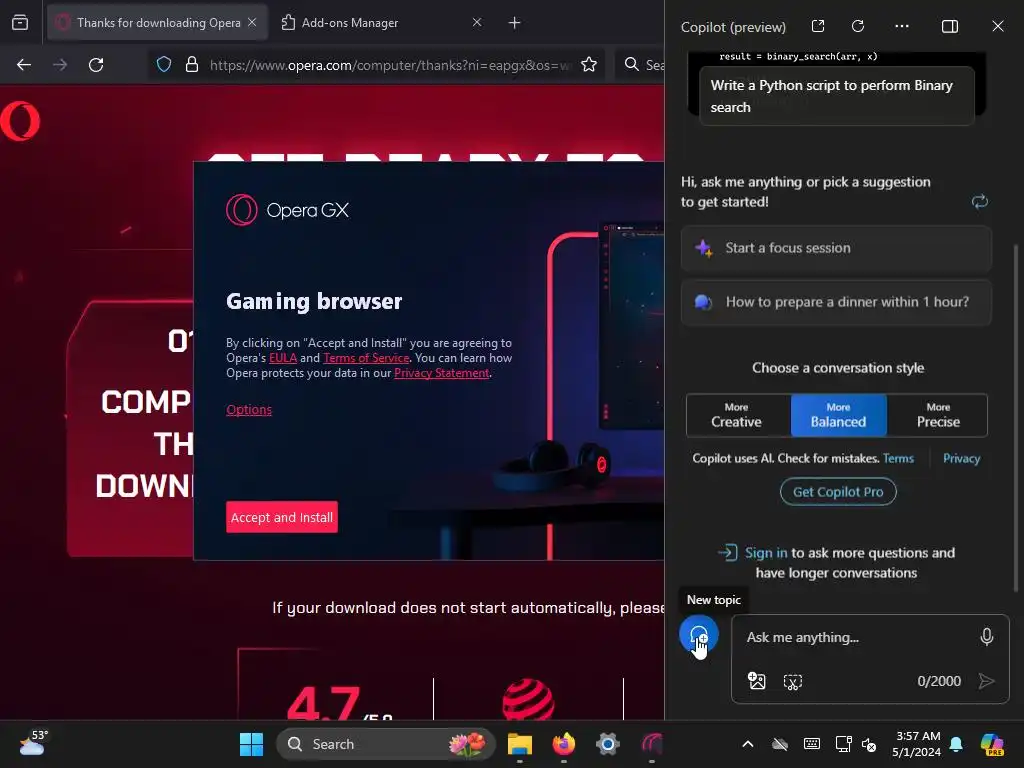Click the browser search box

640,65
